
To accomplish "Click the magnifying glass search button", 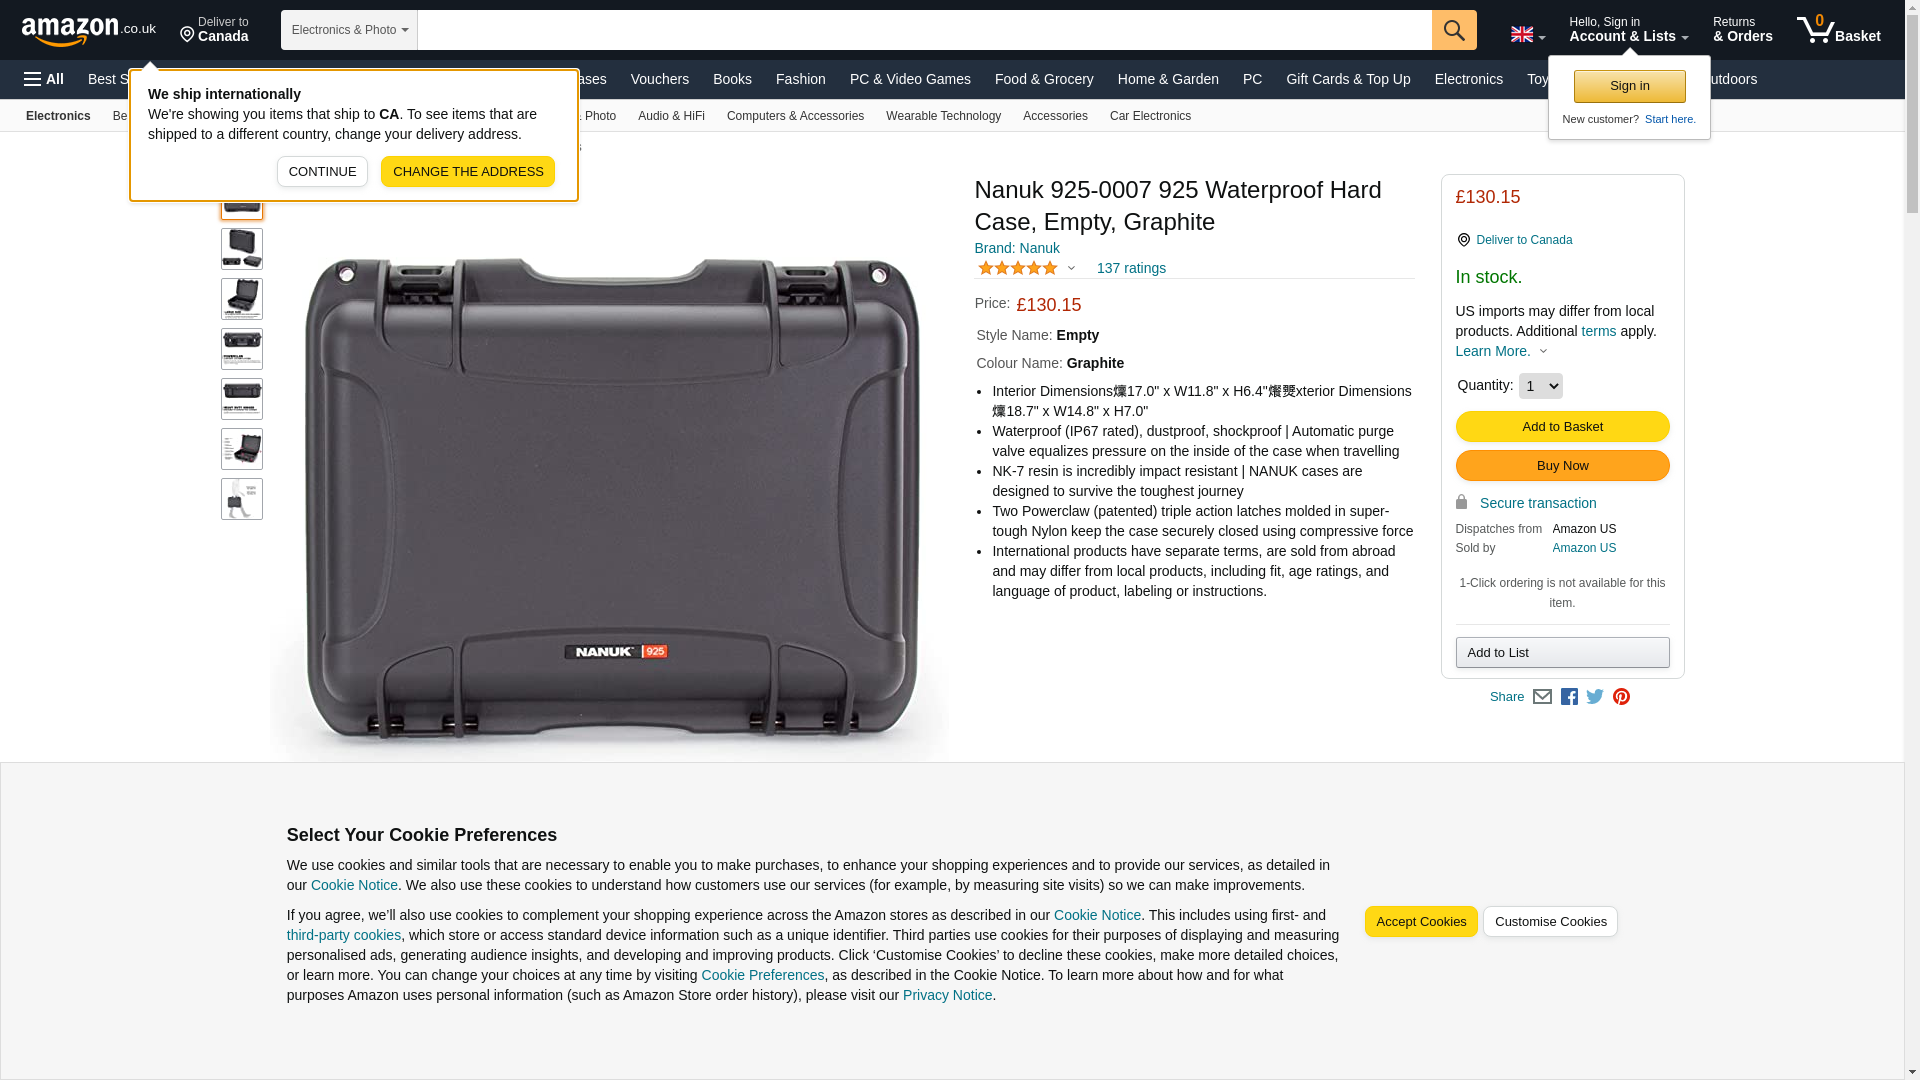I will [1454, 30].
